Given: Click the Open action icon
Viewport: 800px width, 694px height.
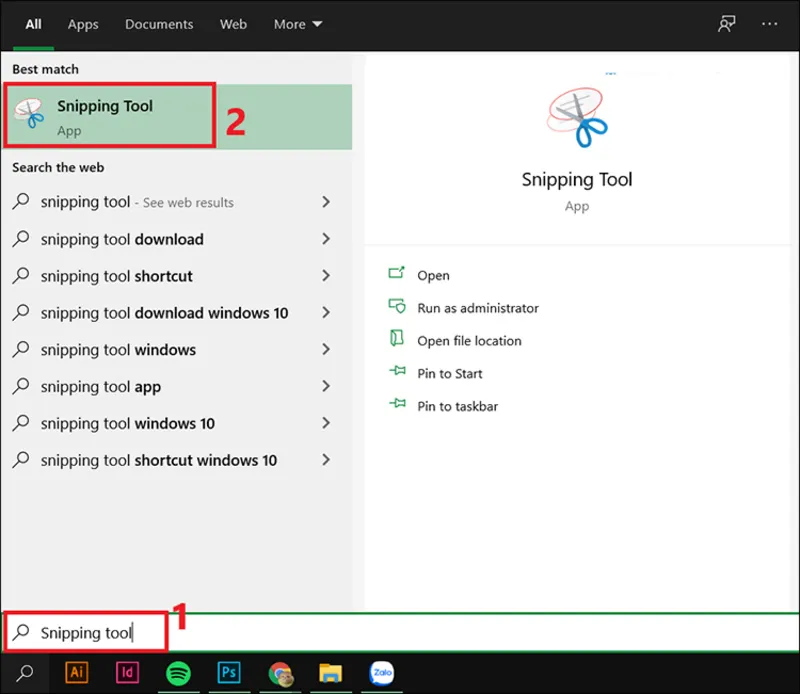Looking at the screenshot, I should [396, 273].
